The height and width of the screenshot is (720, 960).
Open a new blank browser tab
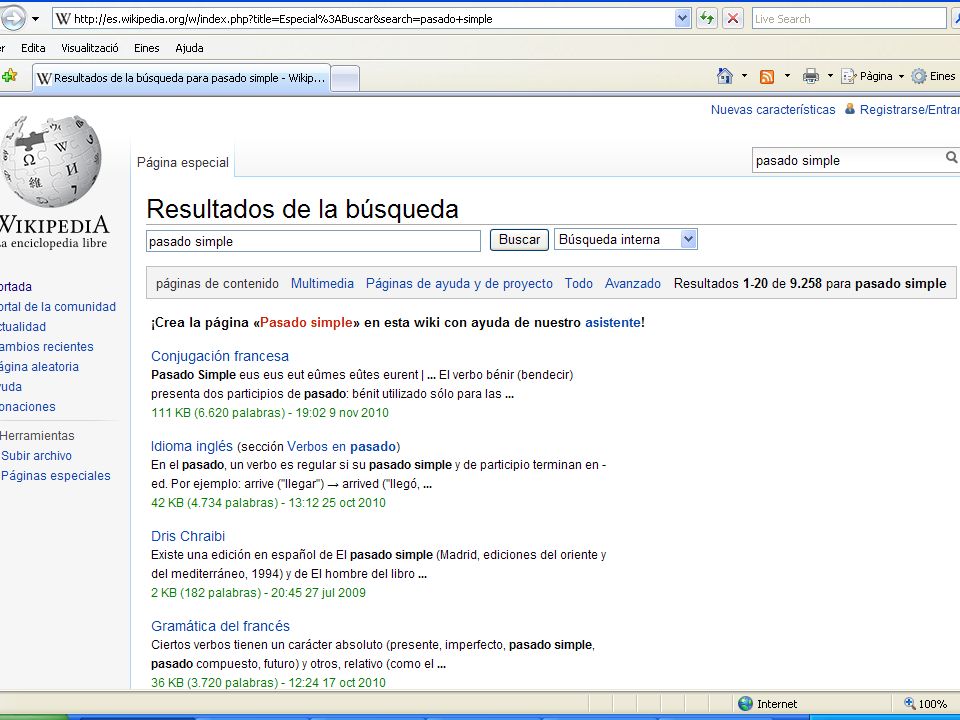[345, 78]
